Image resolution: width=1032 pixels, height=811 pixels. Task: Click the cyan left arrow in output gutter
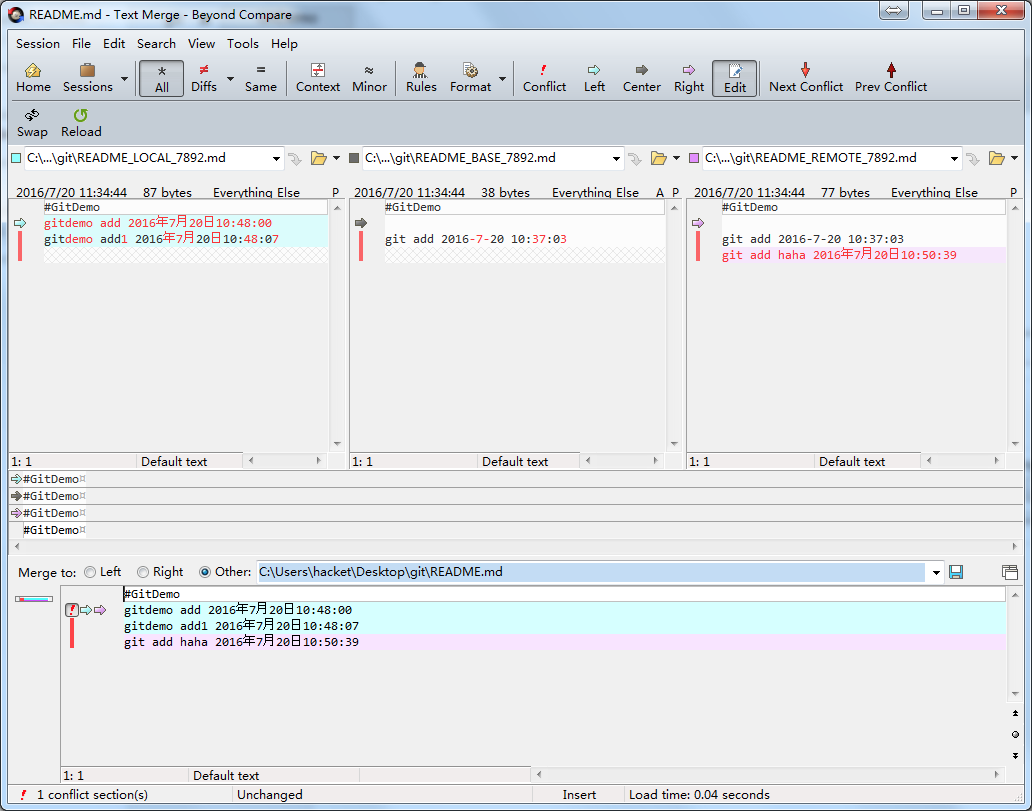[86, 611]
